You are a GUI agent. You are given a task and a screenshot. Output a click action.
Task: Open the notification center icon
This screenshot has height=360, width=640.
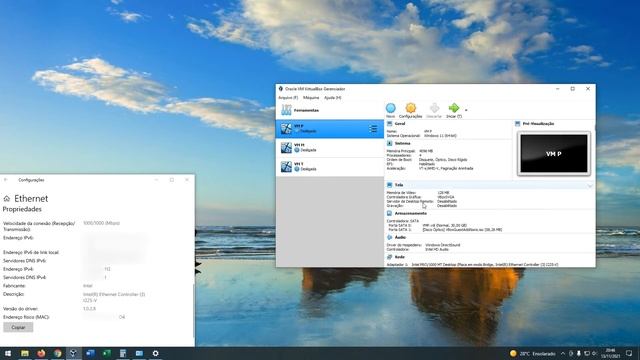(x=629, y=353)
